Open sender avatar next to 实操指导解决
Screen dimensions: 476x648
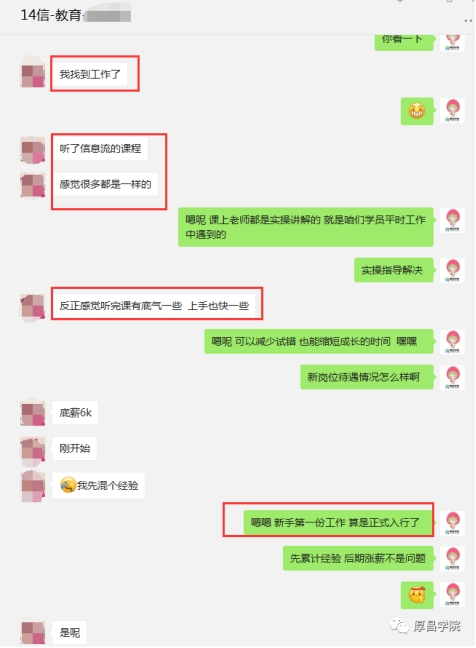(452, 270)
